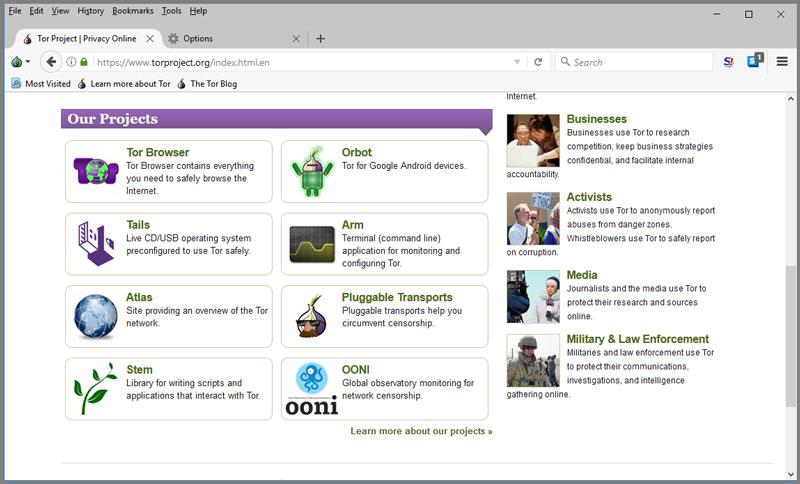The height and width of the screenshot is (484, 800).
Task: Close the Tor Project tab
Action: [150, 39]
